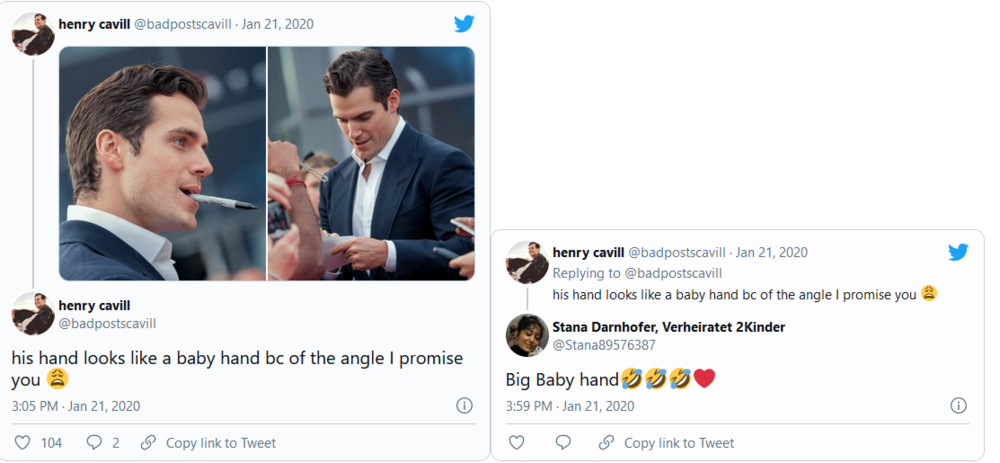1000x463 pixels.
Task: Click Stana Darnhofer's profile avatar
Action: (x=527, y=335)
